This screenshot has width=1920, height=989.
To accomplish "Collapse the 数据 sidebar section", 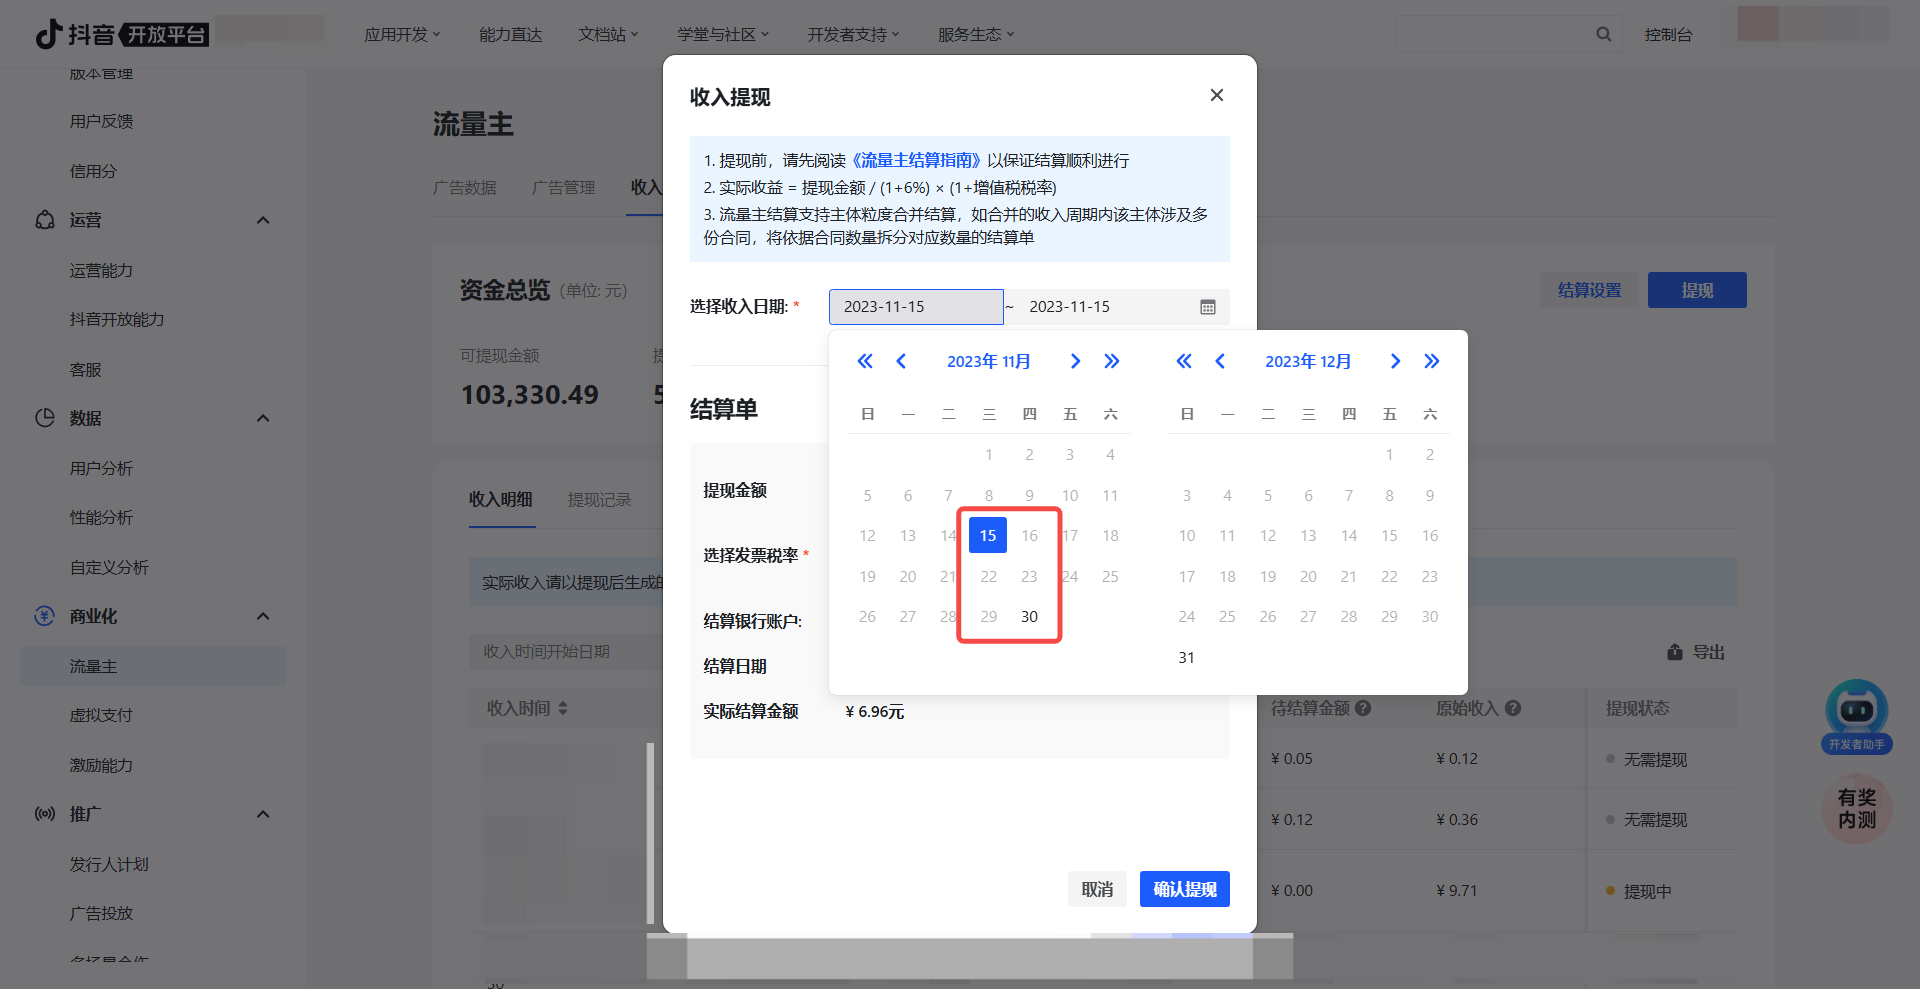I will [x=263, y=418].
